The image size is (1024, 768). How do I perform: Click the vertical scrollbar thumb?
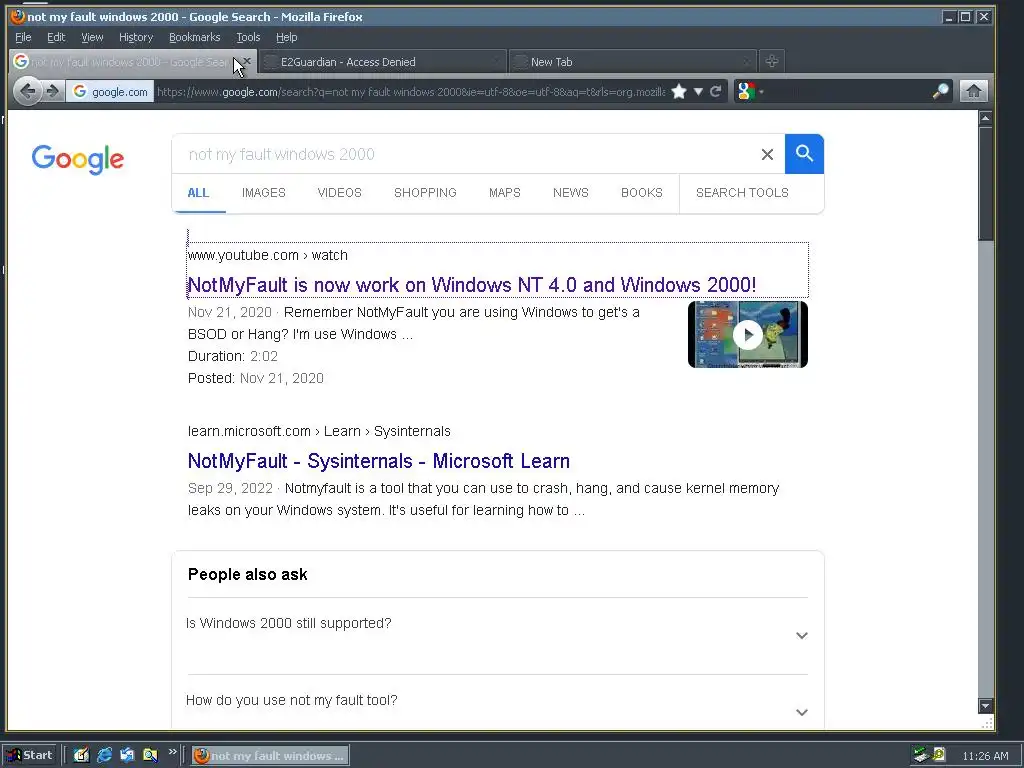pyautogui.click(x=985, y=184)
